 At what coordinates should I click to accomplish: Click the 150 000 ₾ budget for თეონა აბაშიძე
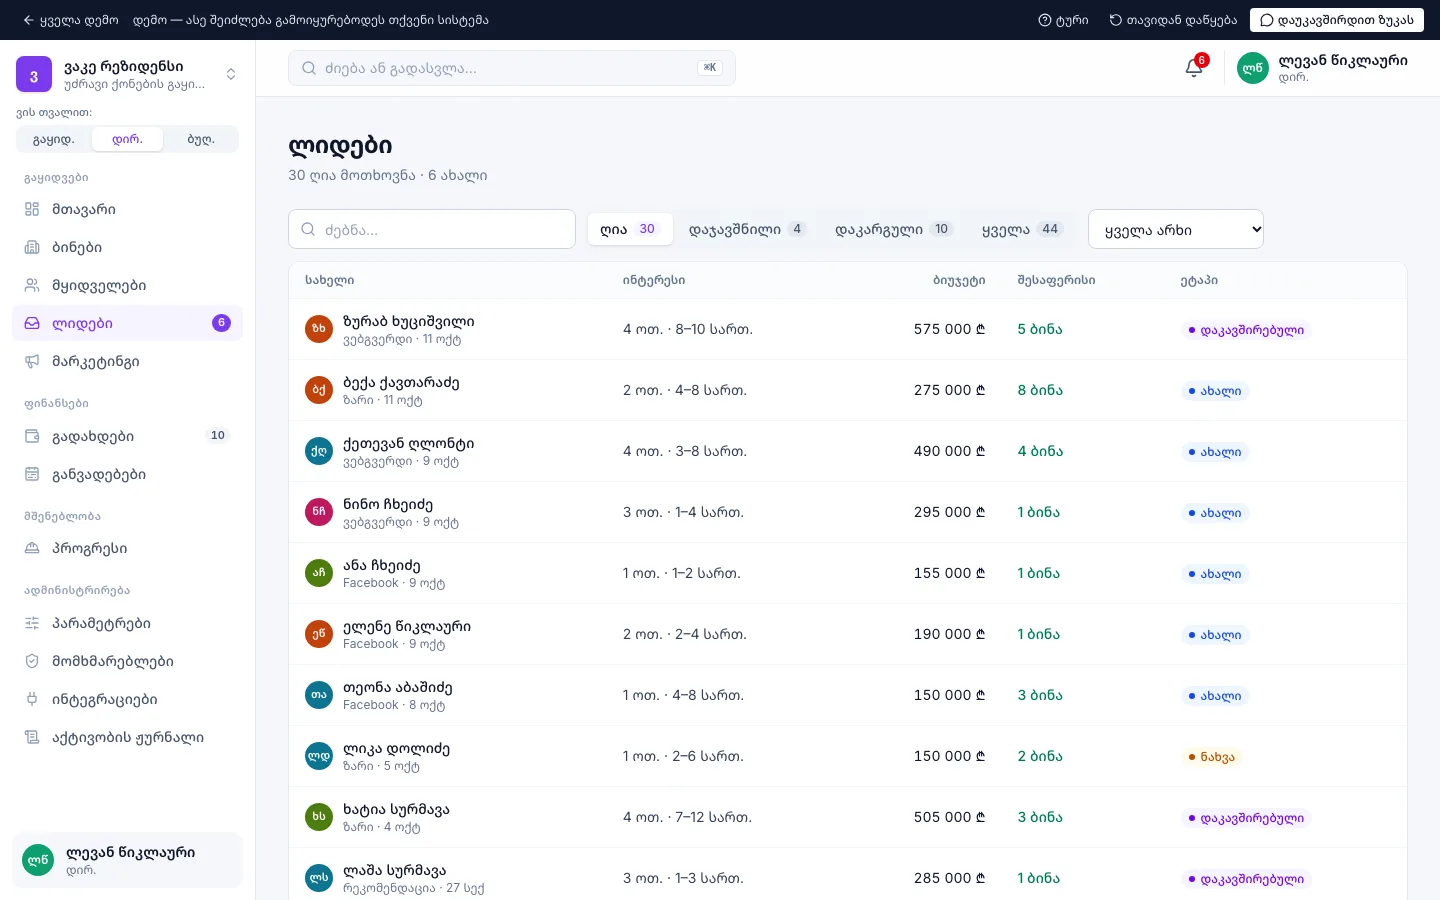pos(949,695)
